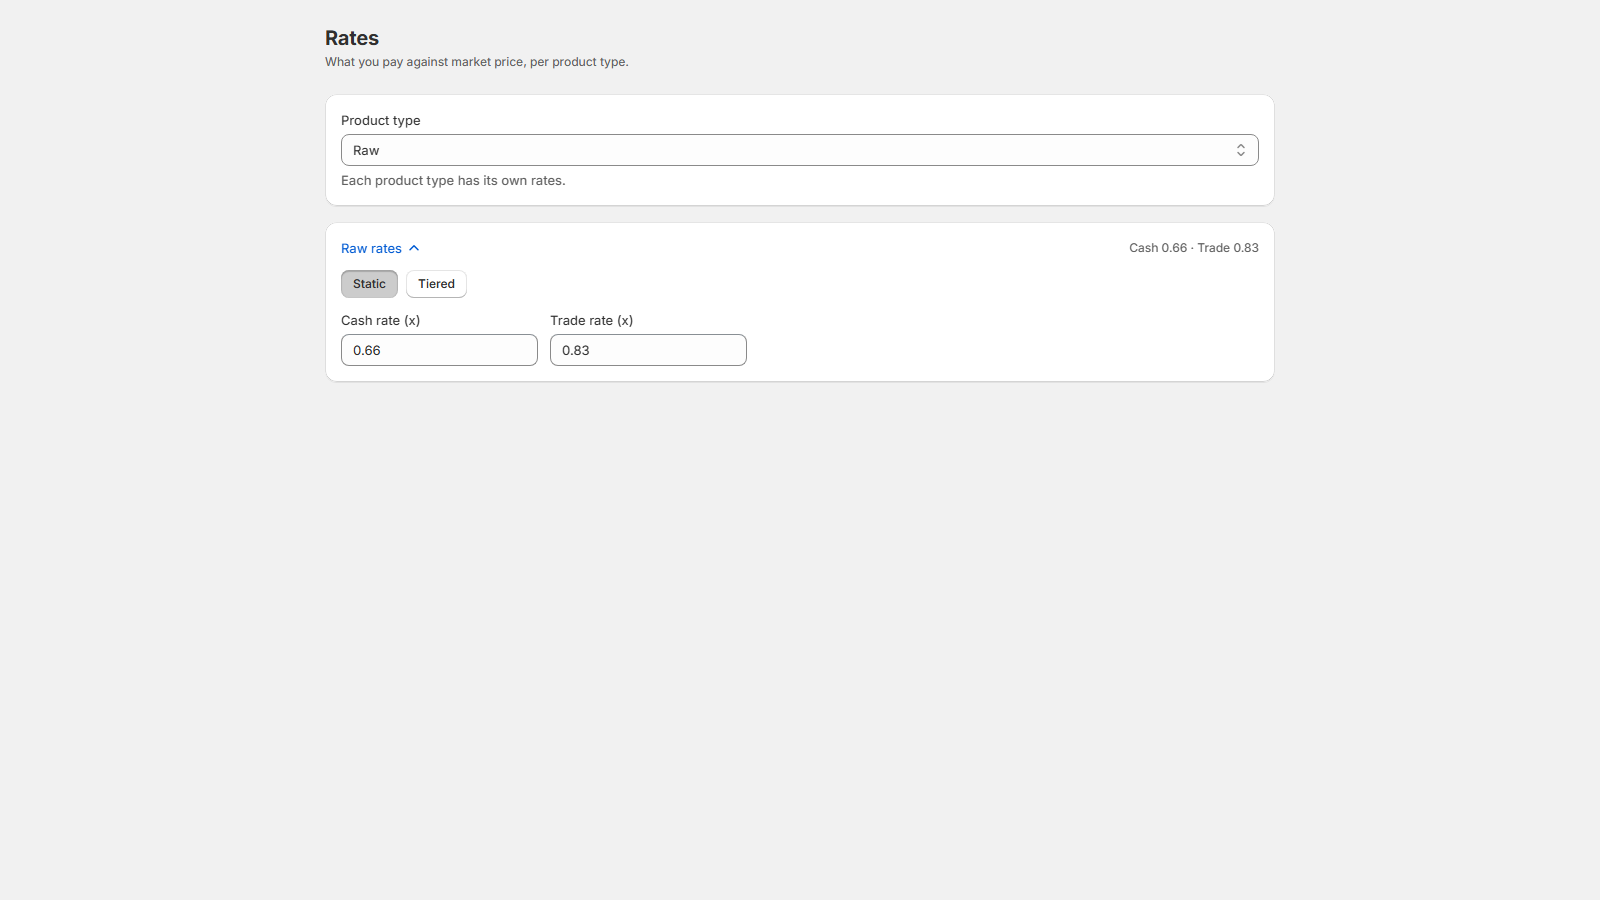1600x900 pixels.
Task: Open the Product type dropdown showing Raw
Action: [799, 150]
